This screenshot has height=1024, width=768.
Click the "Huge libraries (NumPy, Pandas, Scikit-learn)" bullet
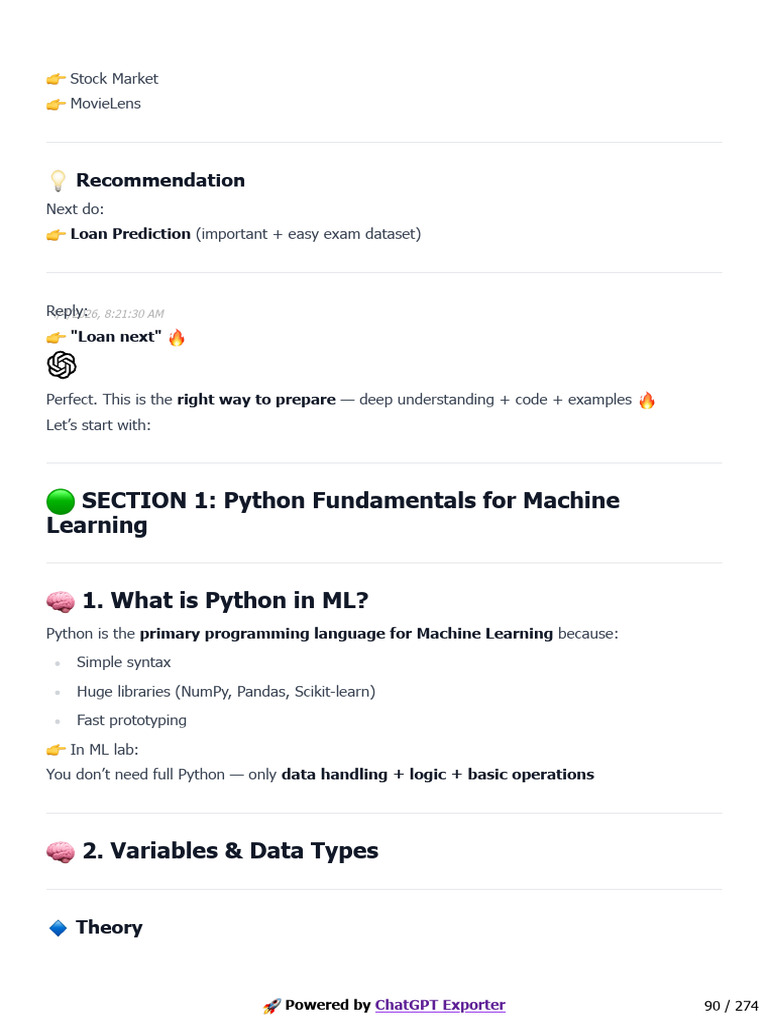(x=226, y=691)
